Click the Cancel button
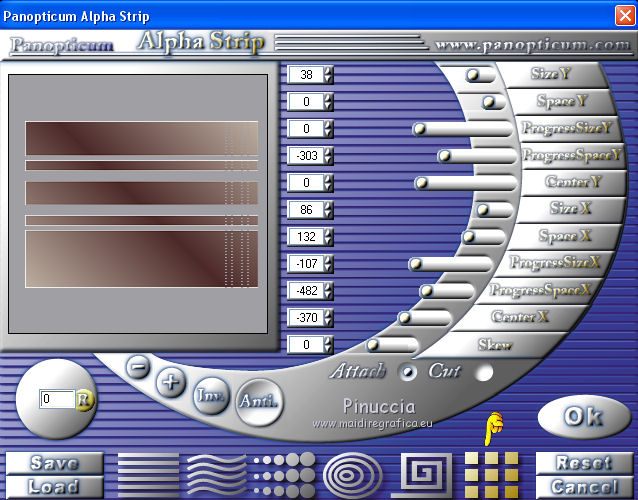 click(584, 487)
